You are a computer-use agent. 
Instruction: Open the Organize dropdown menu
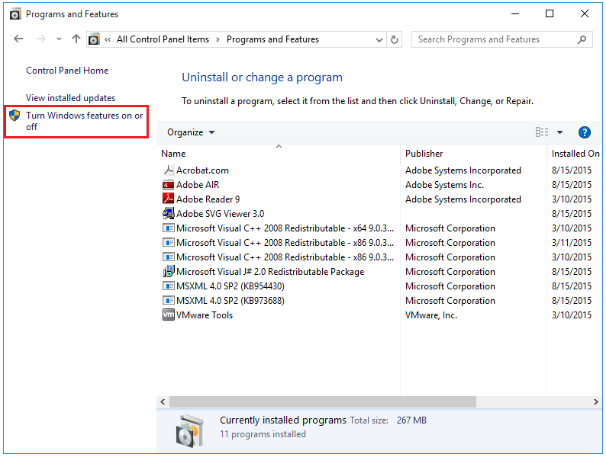pyautogui.click(x=191, y=133)
